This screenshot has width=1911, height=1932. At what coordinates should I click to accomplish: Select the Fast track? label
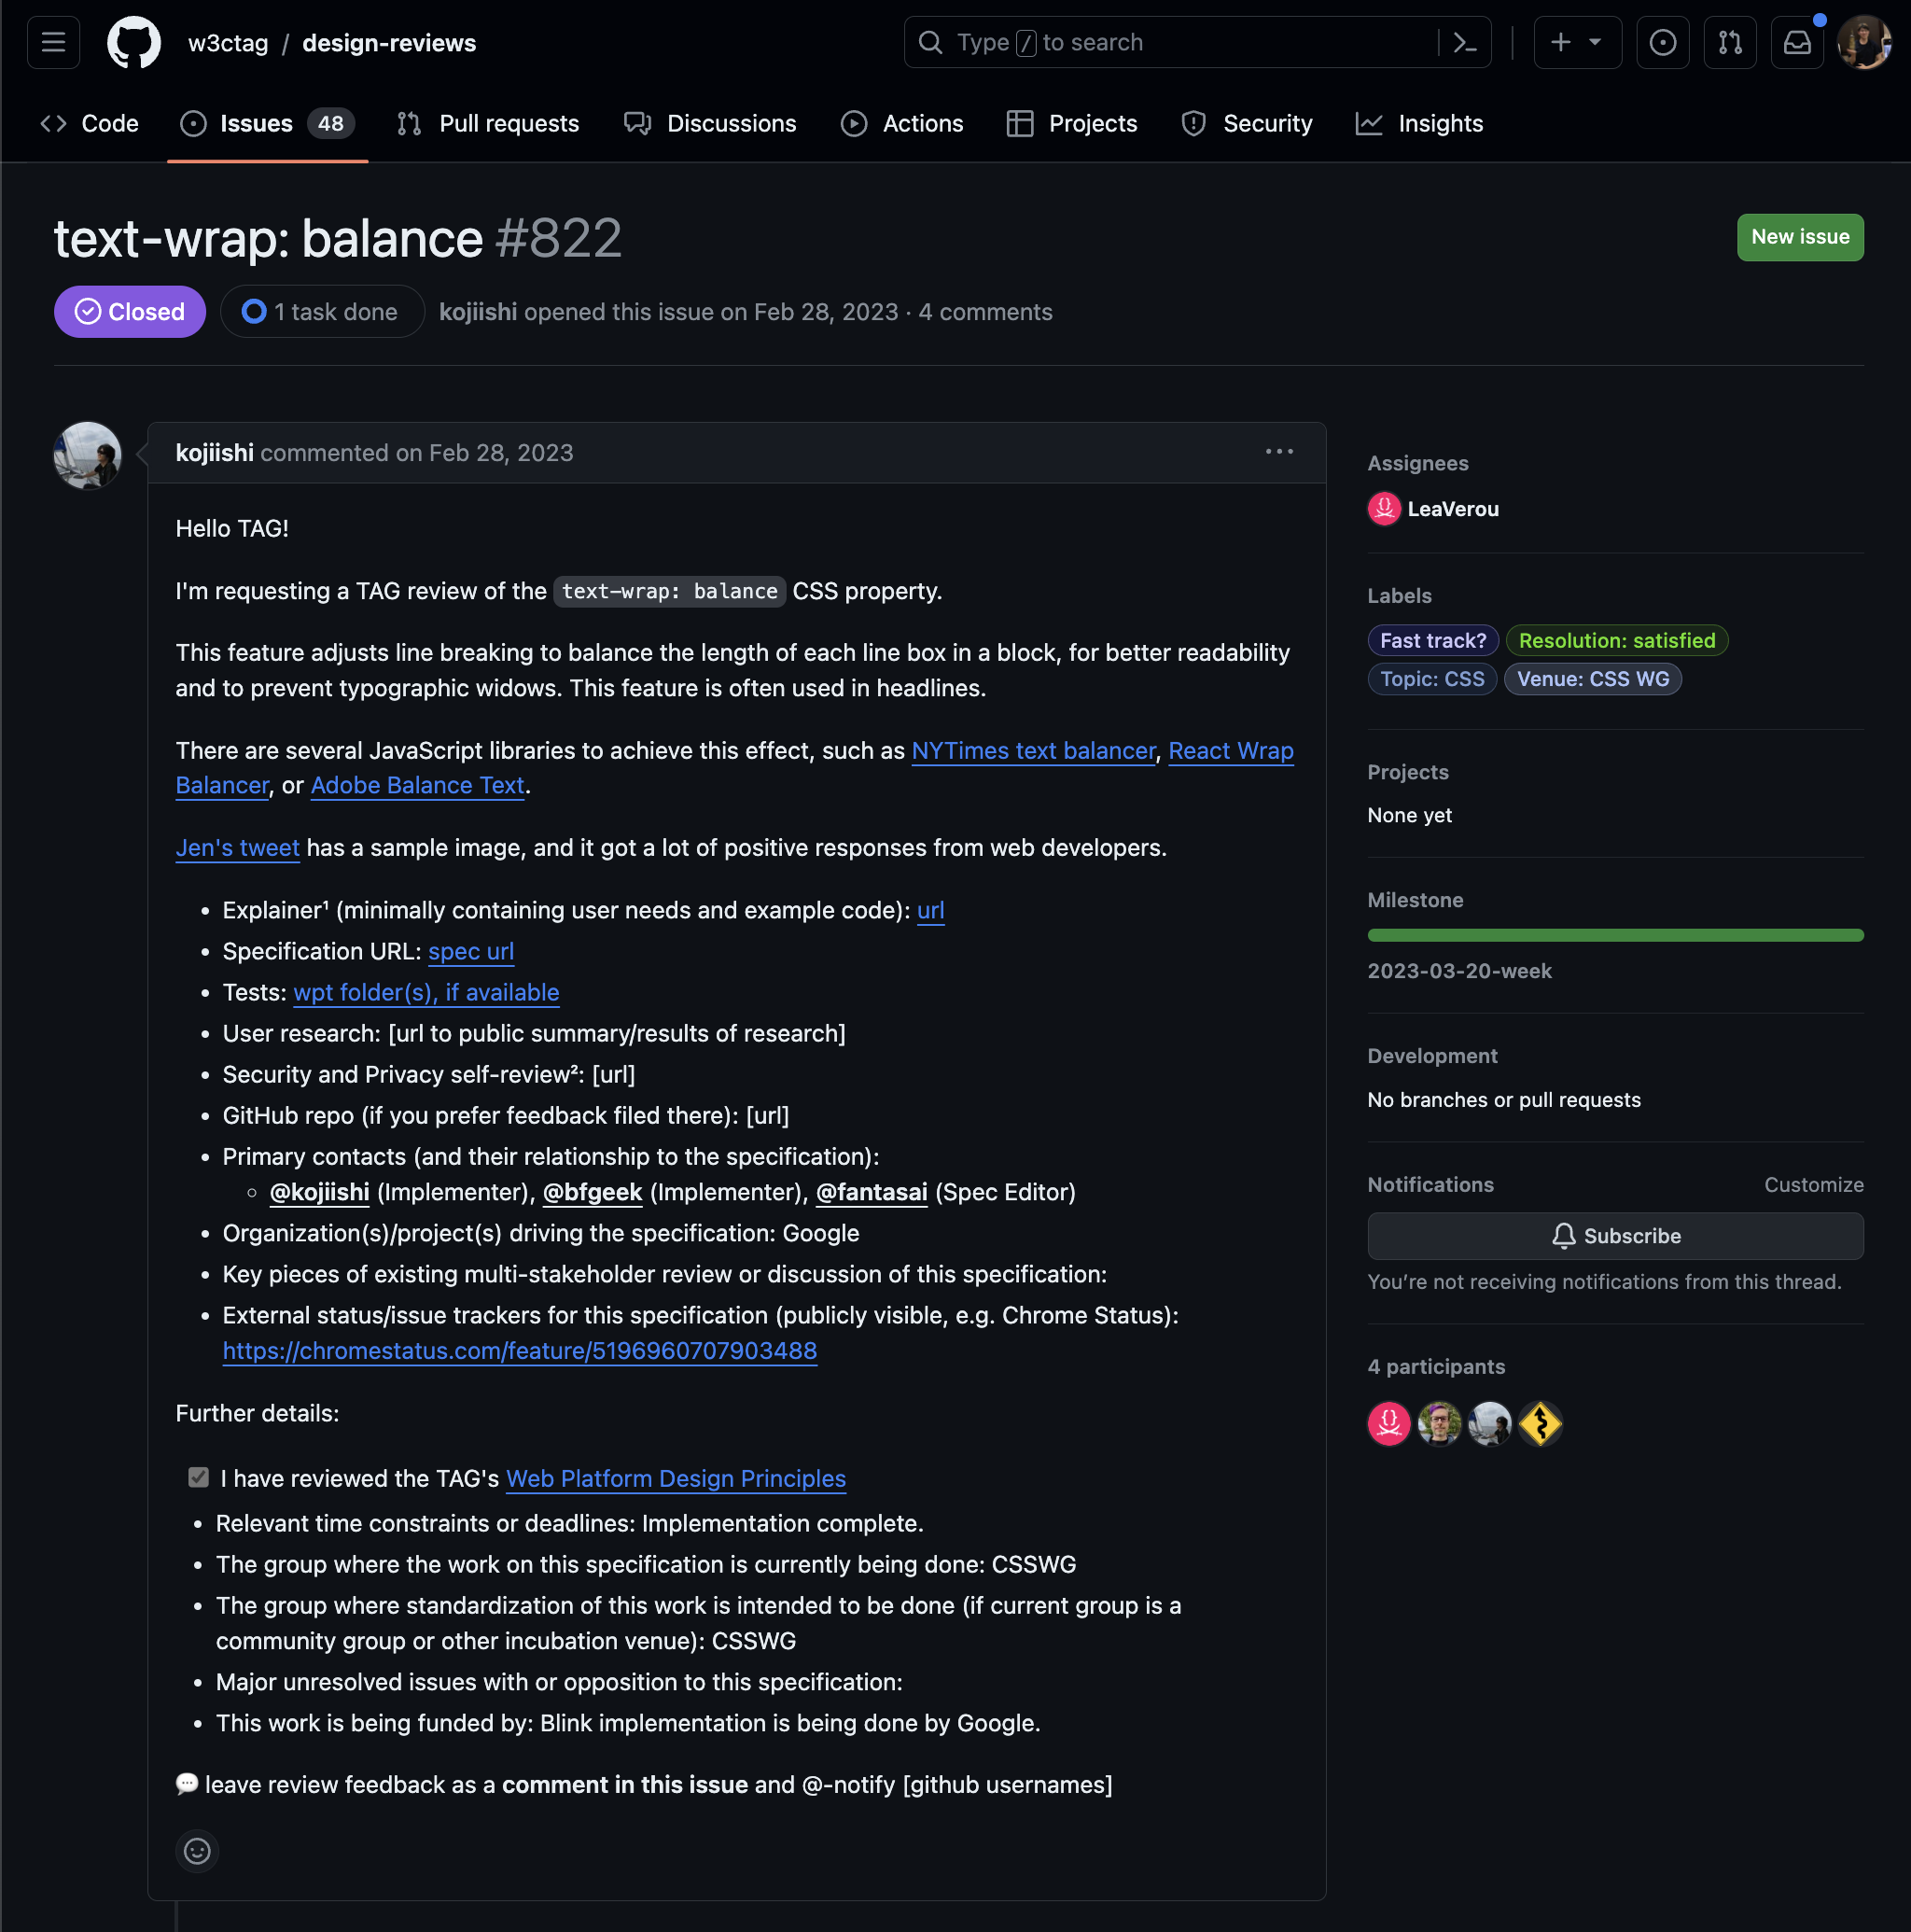click(x=1432, y=641)
